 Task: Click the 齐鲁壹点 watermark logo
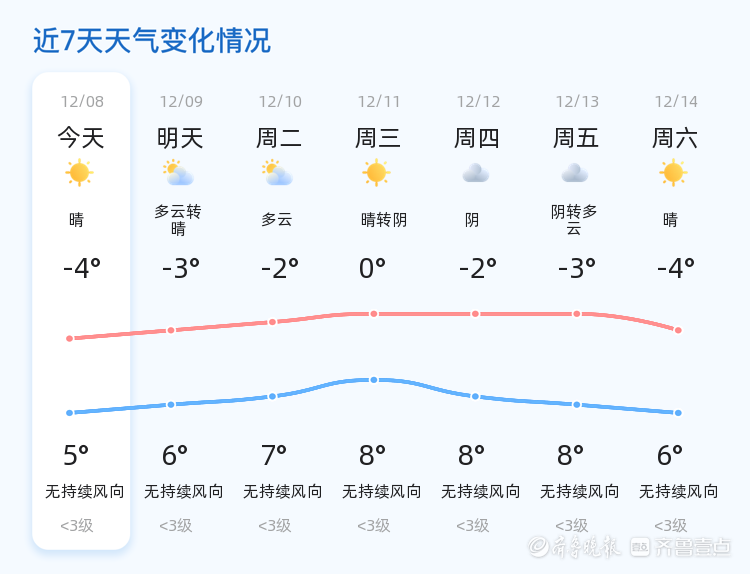(693, 547)
